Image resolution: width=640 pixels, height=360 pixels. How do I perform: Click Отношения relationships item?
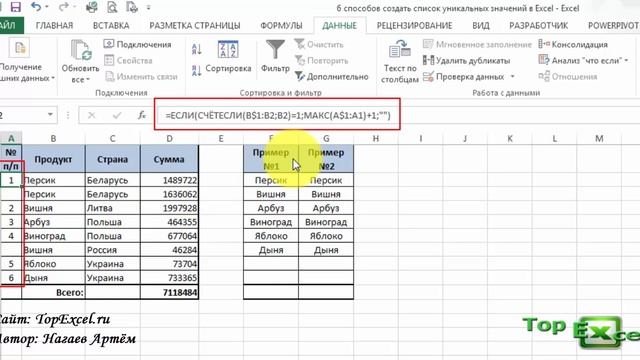click(x=568, y=76)
